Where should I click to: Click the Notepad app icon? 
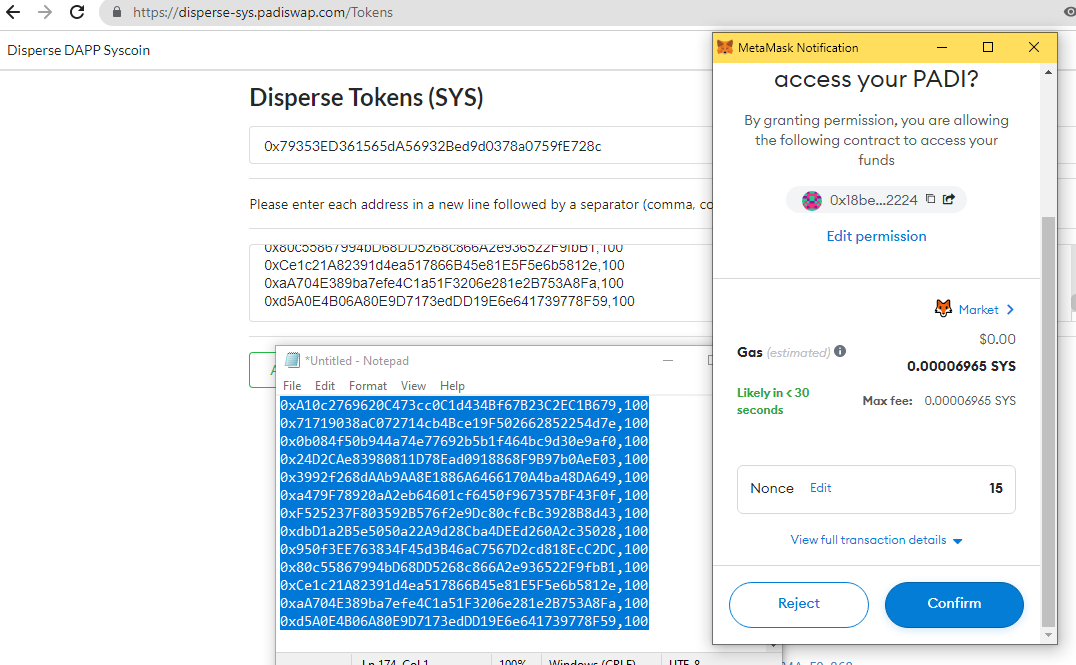292,360
